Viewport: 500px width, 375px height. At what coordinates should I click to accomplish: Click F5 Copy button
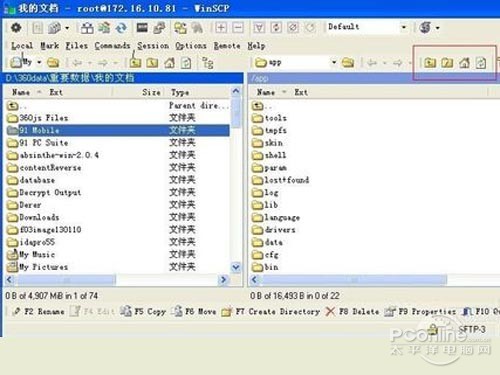click(x=143, y=312)
